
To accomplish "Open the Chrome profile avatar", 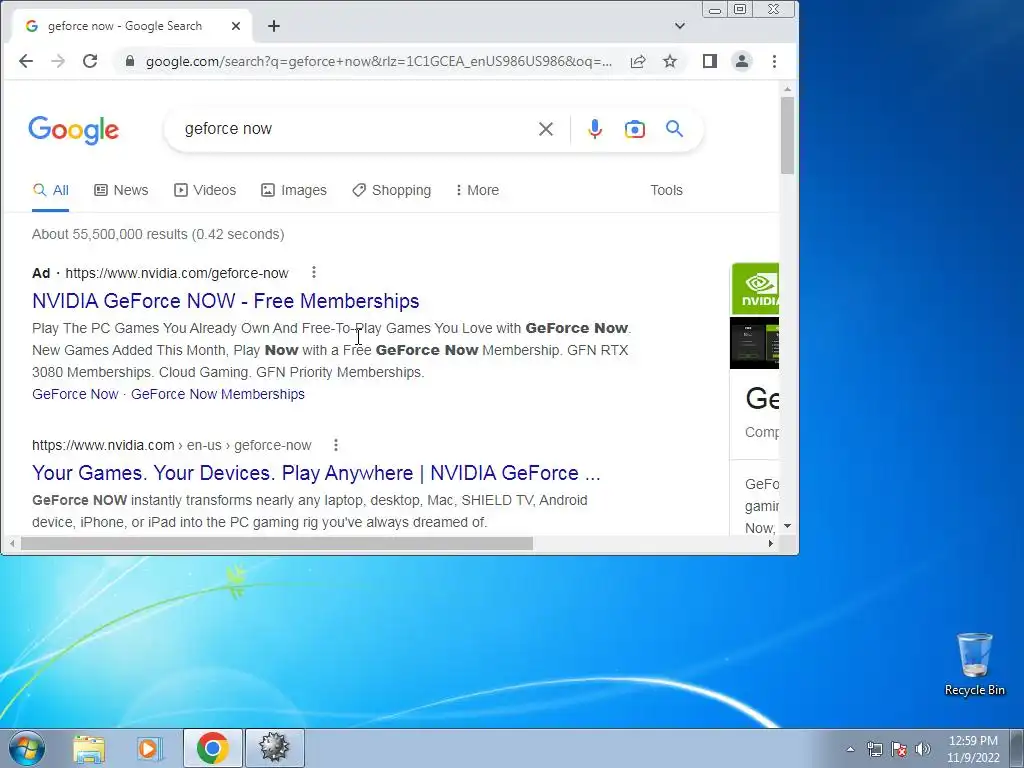I will (x=742, y=61).
